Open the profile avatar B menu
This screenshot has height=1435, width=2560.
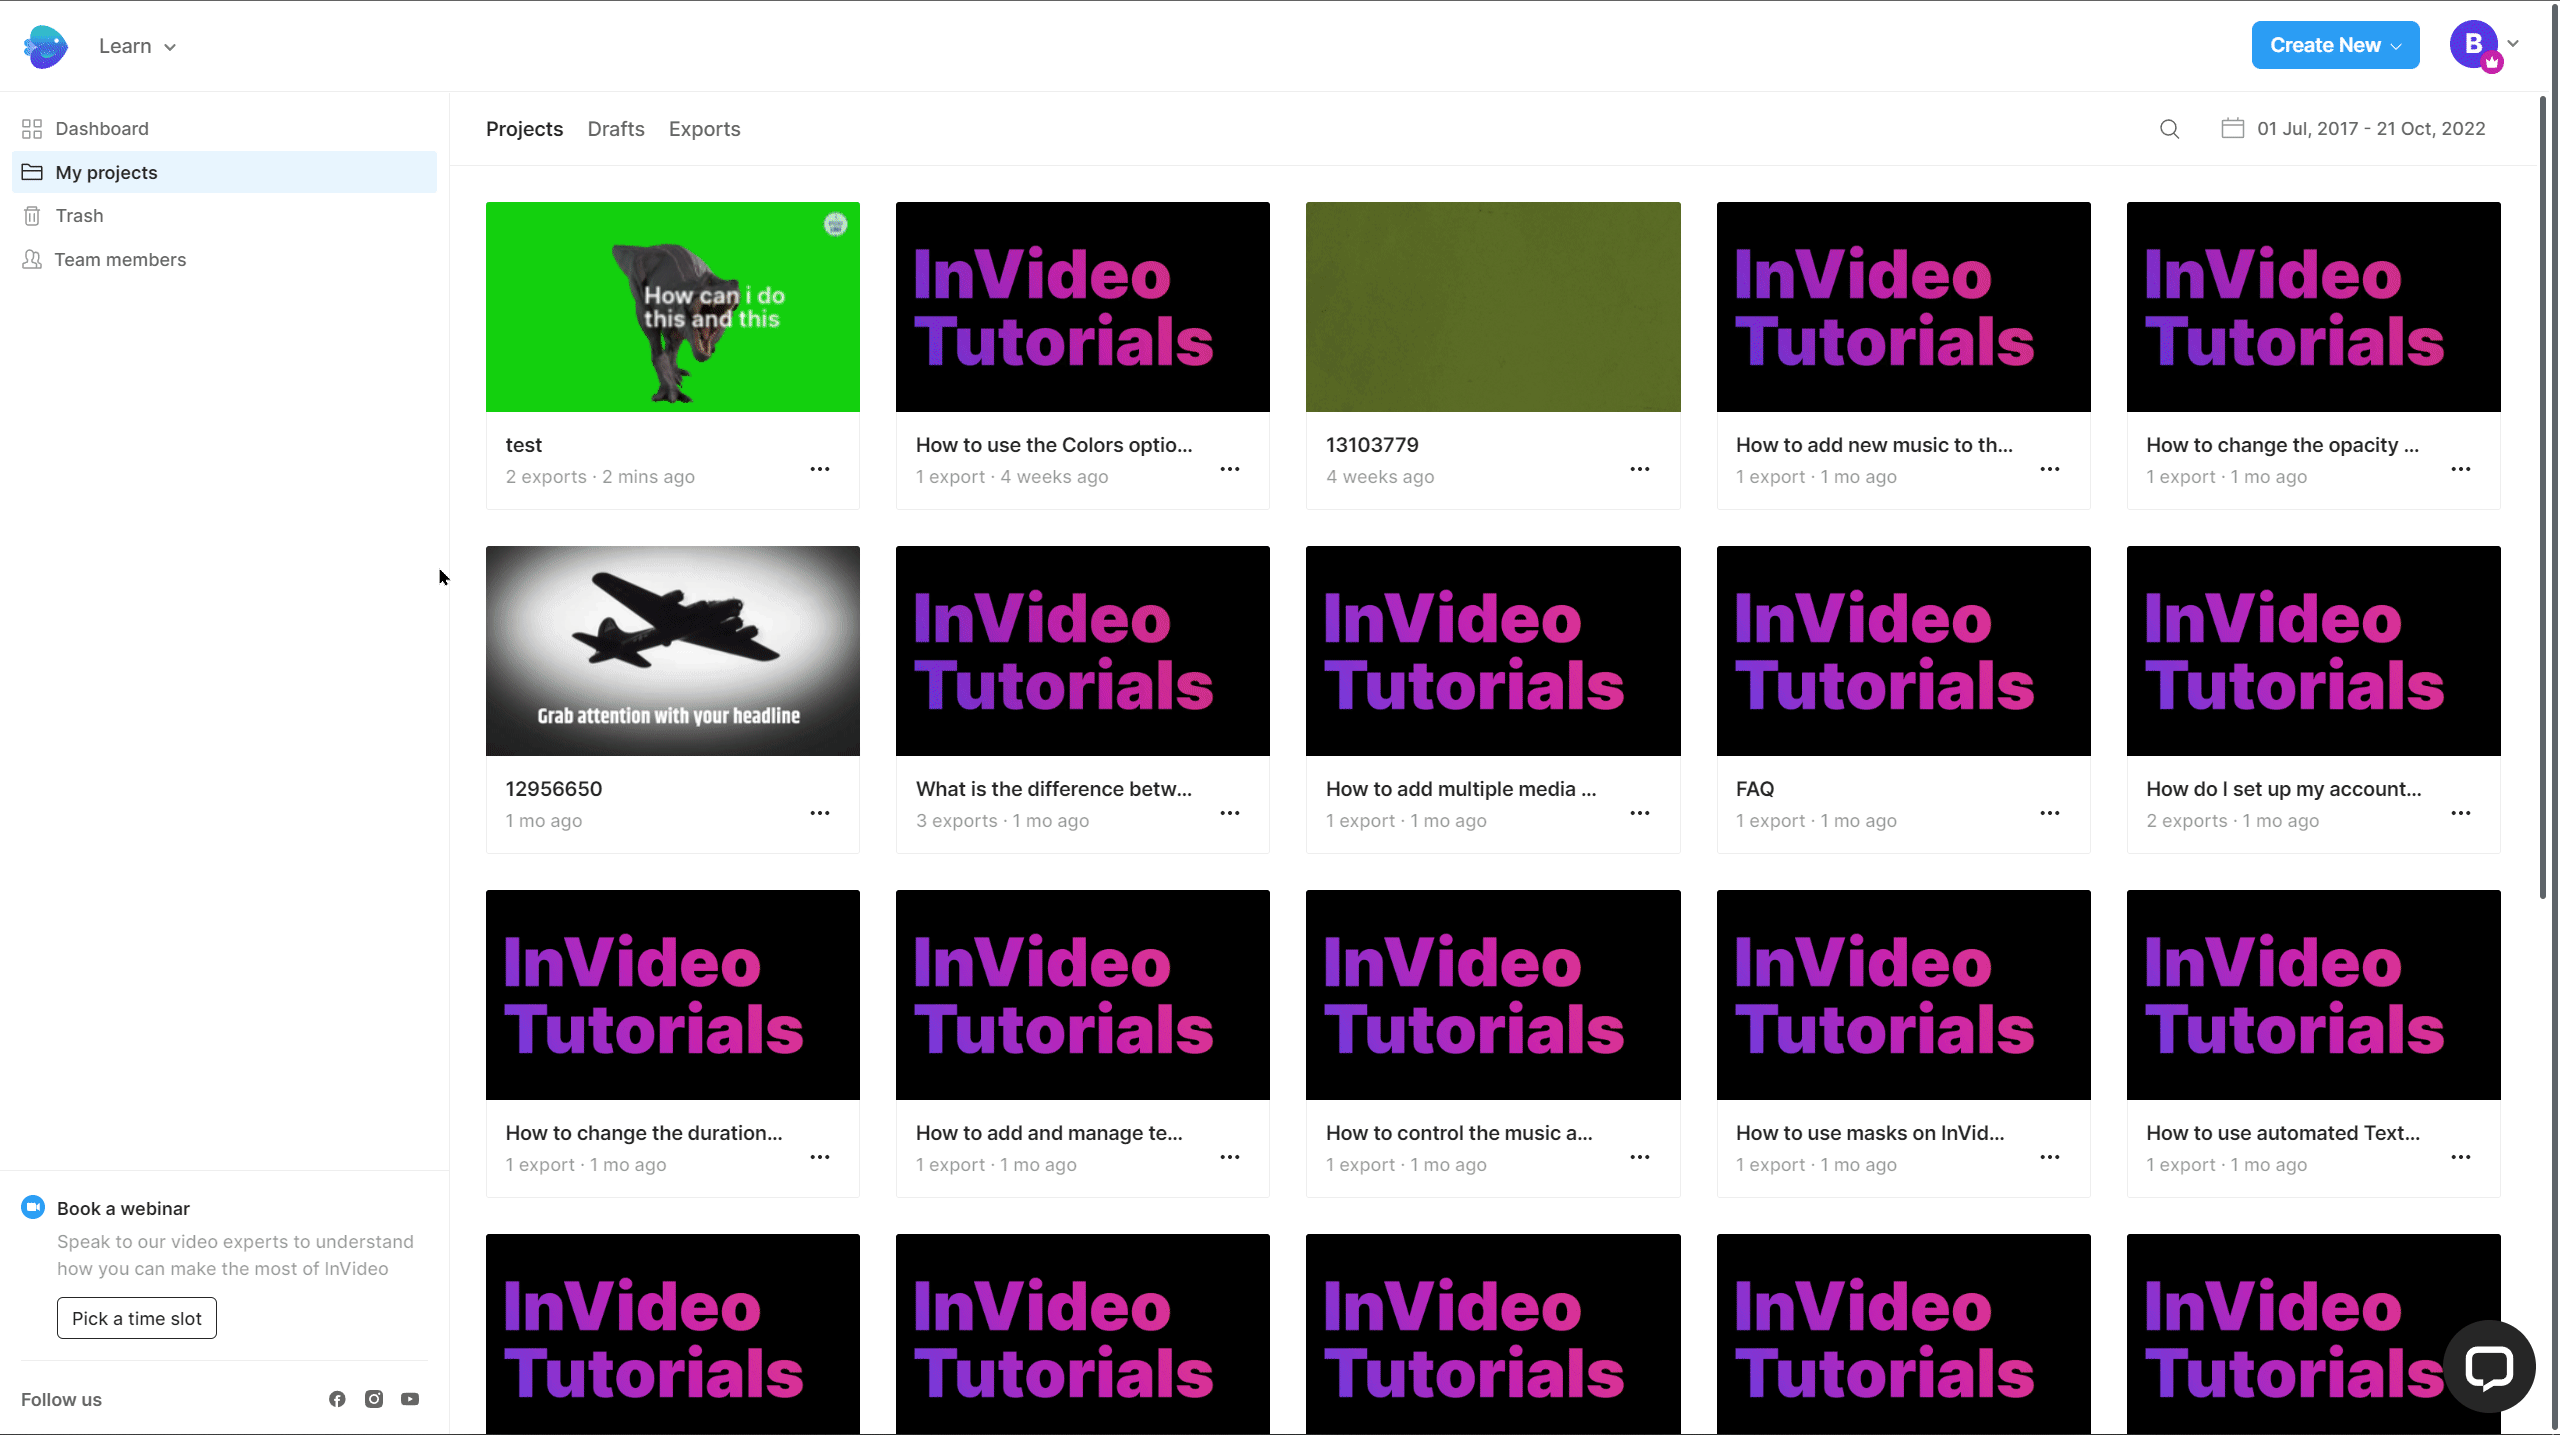point(2484,45)
